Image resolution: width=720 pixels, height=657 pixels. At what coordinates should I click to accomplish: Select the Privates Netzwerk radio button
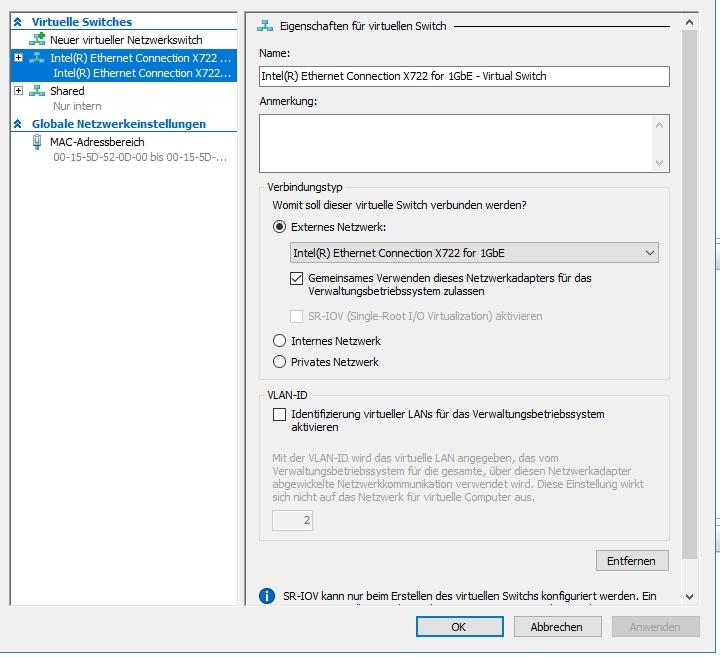coord(279,362)
